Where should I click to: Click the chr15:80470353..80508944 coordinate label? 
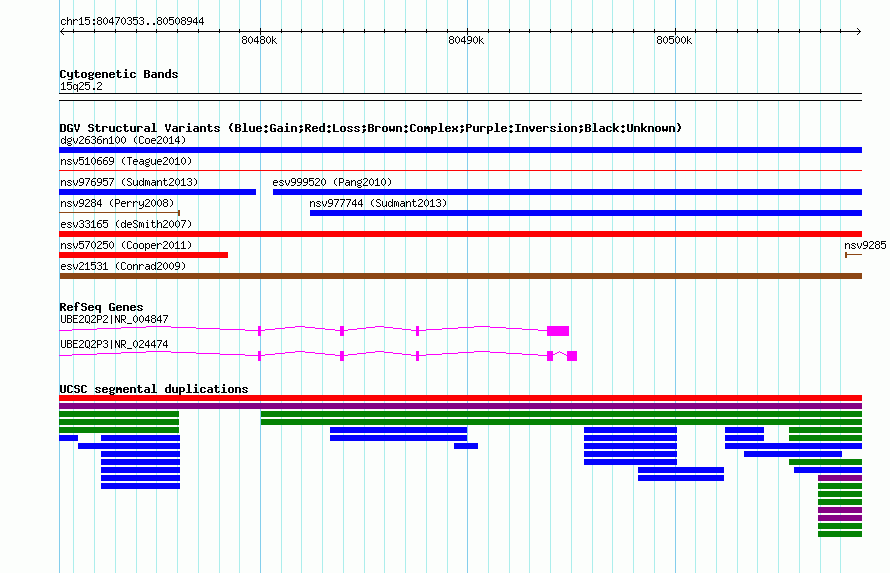coord(132,21)
